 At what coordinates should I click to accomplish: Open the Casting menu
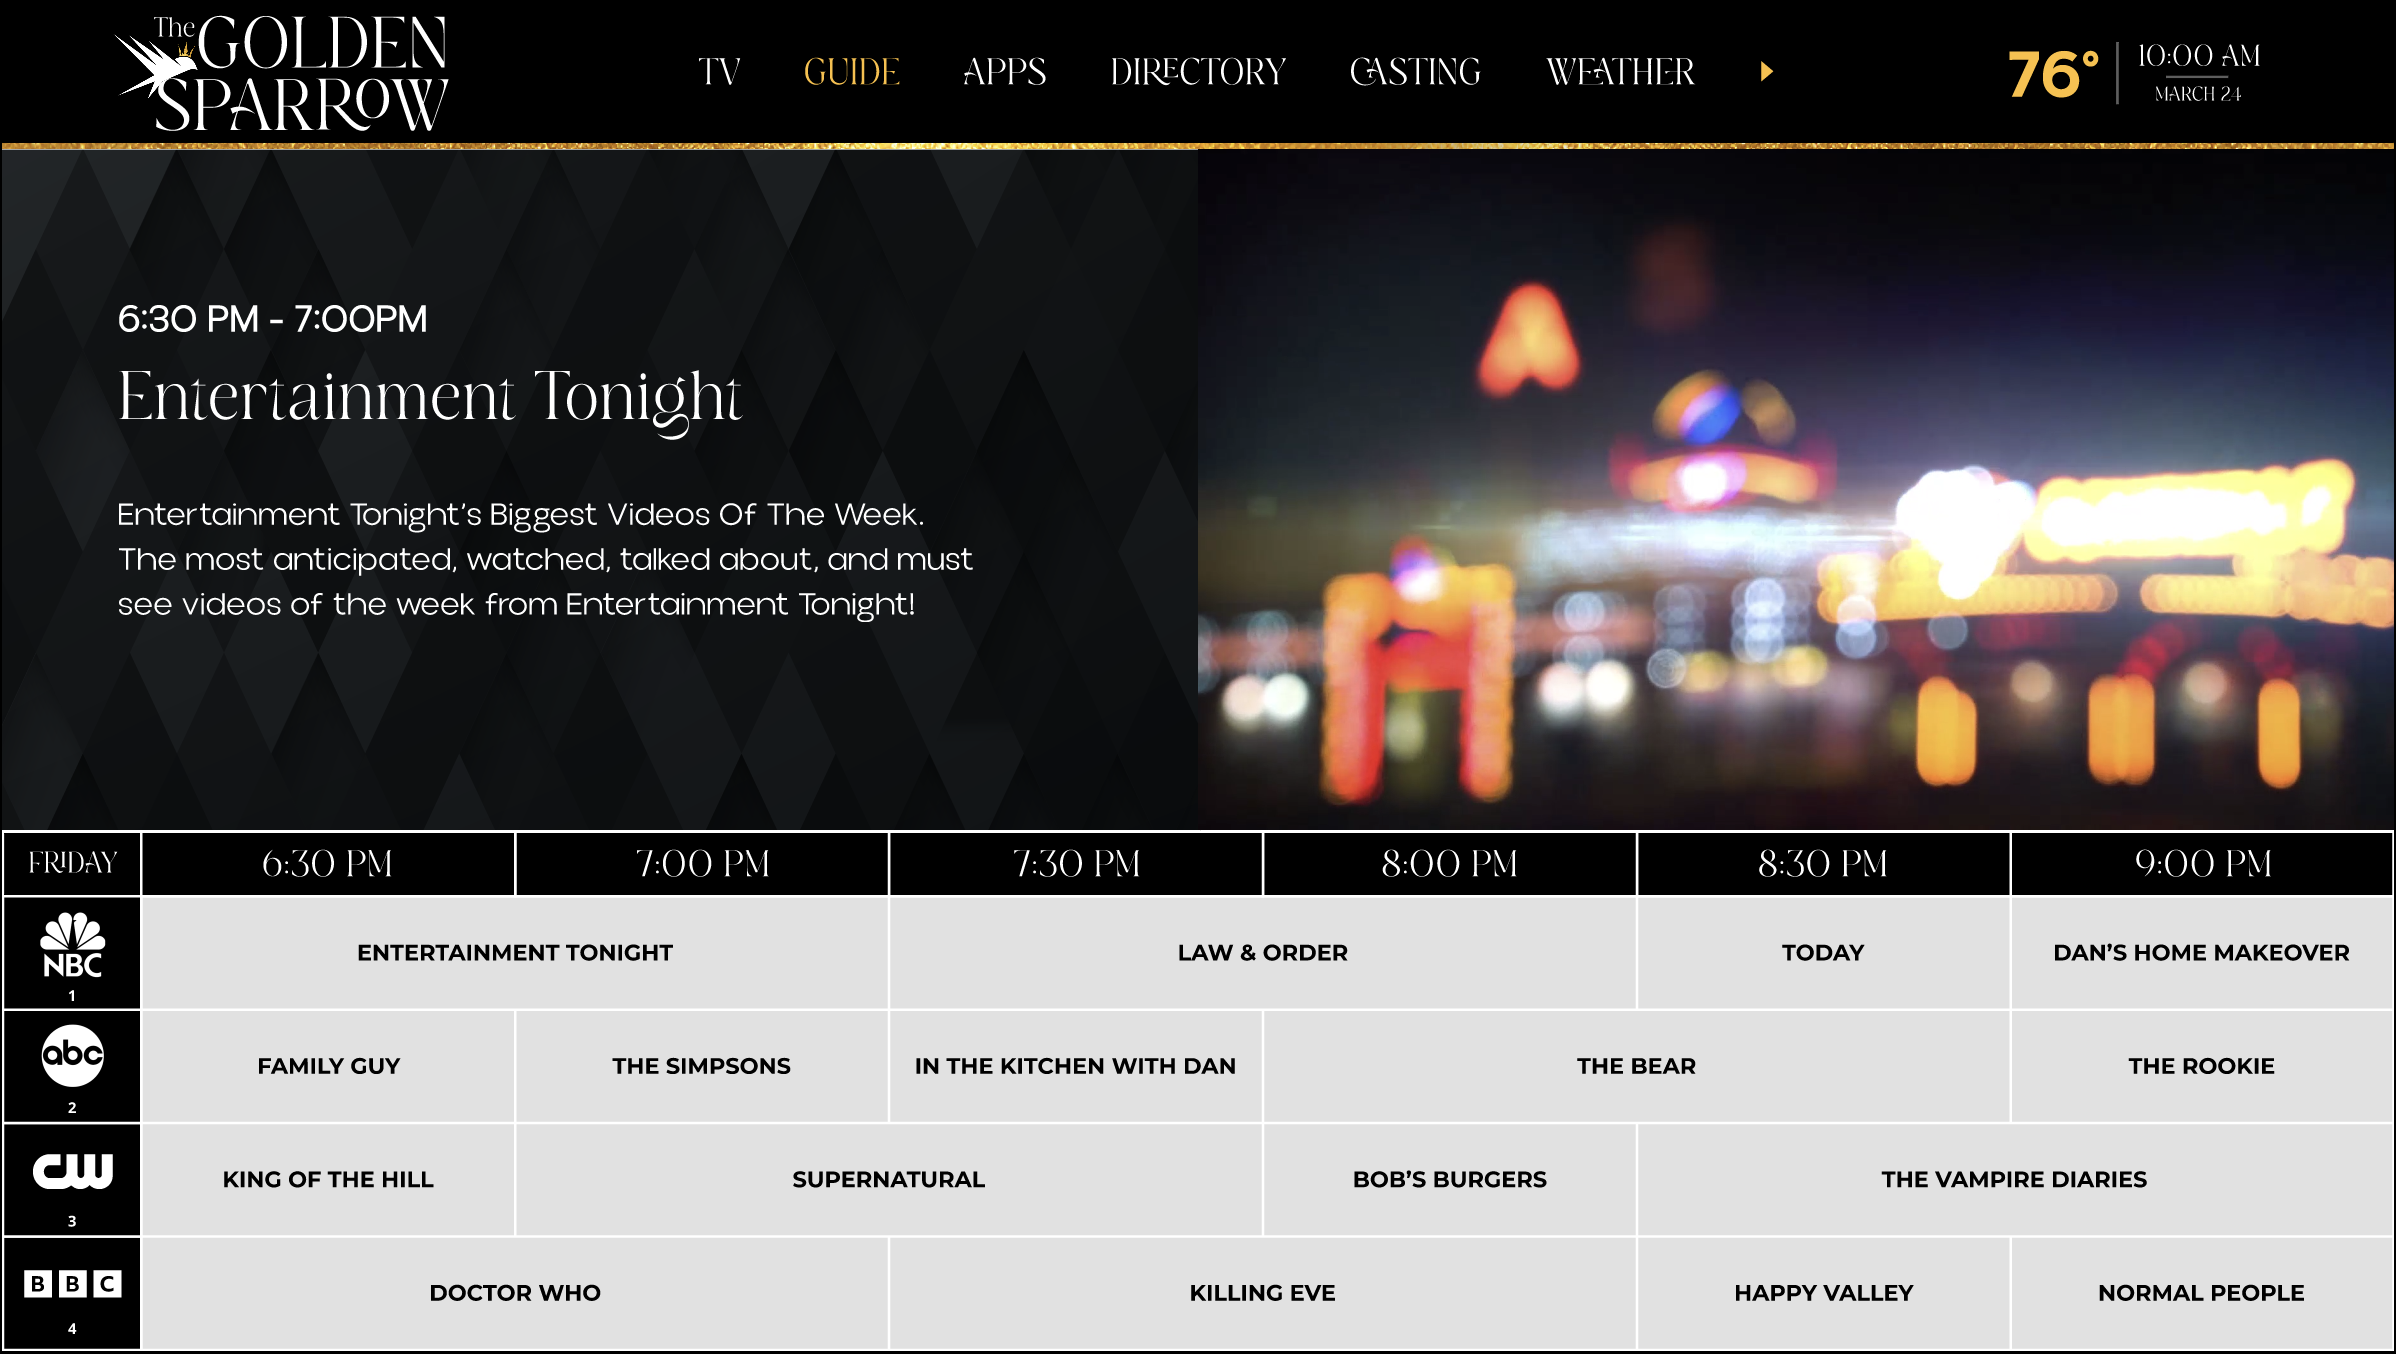(x=1415, y=72)
